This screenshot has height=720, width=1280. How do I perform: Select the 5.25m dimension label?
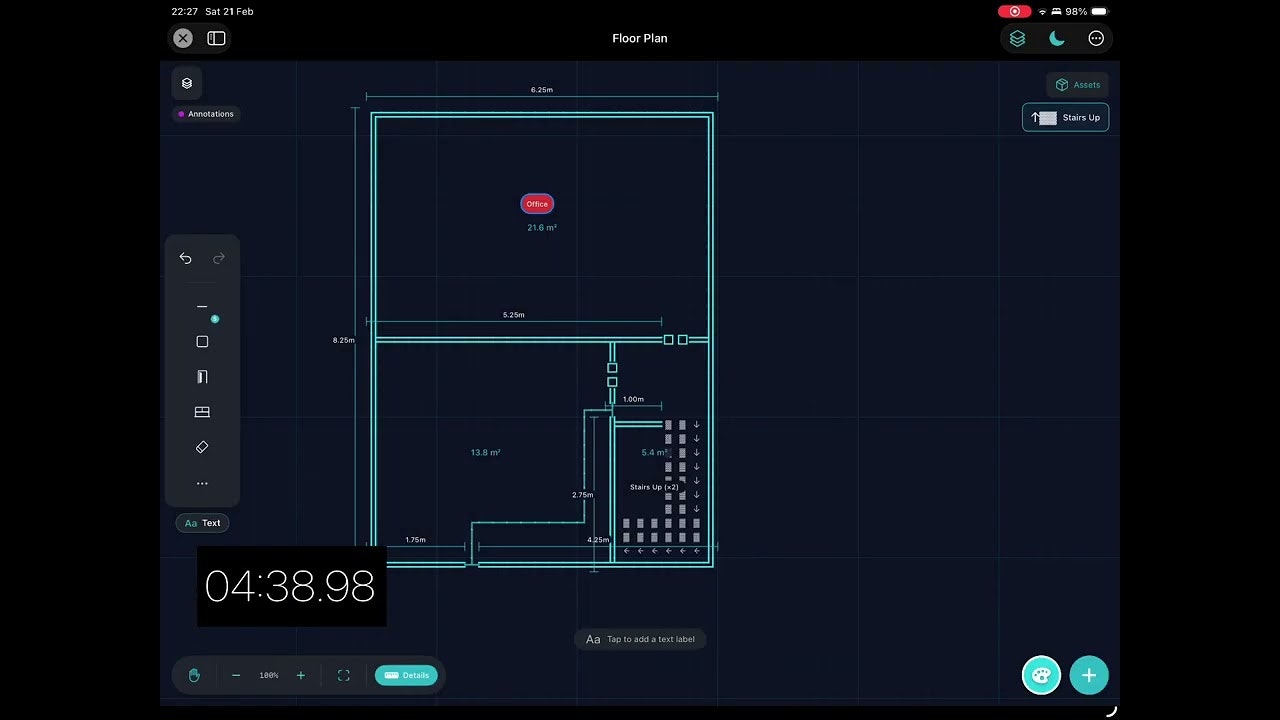(x=514, y=315)
